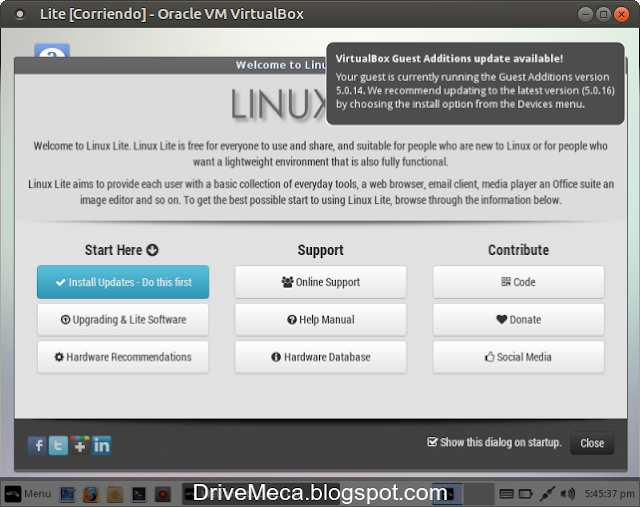Open Social Media button

[x=518, y=357]
